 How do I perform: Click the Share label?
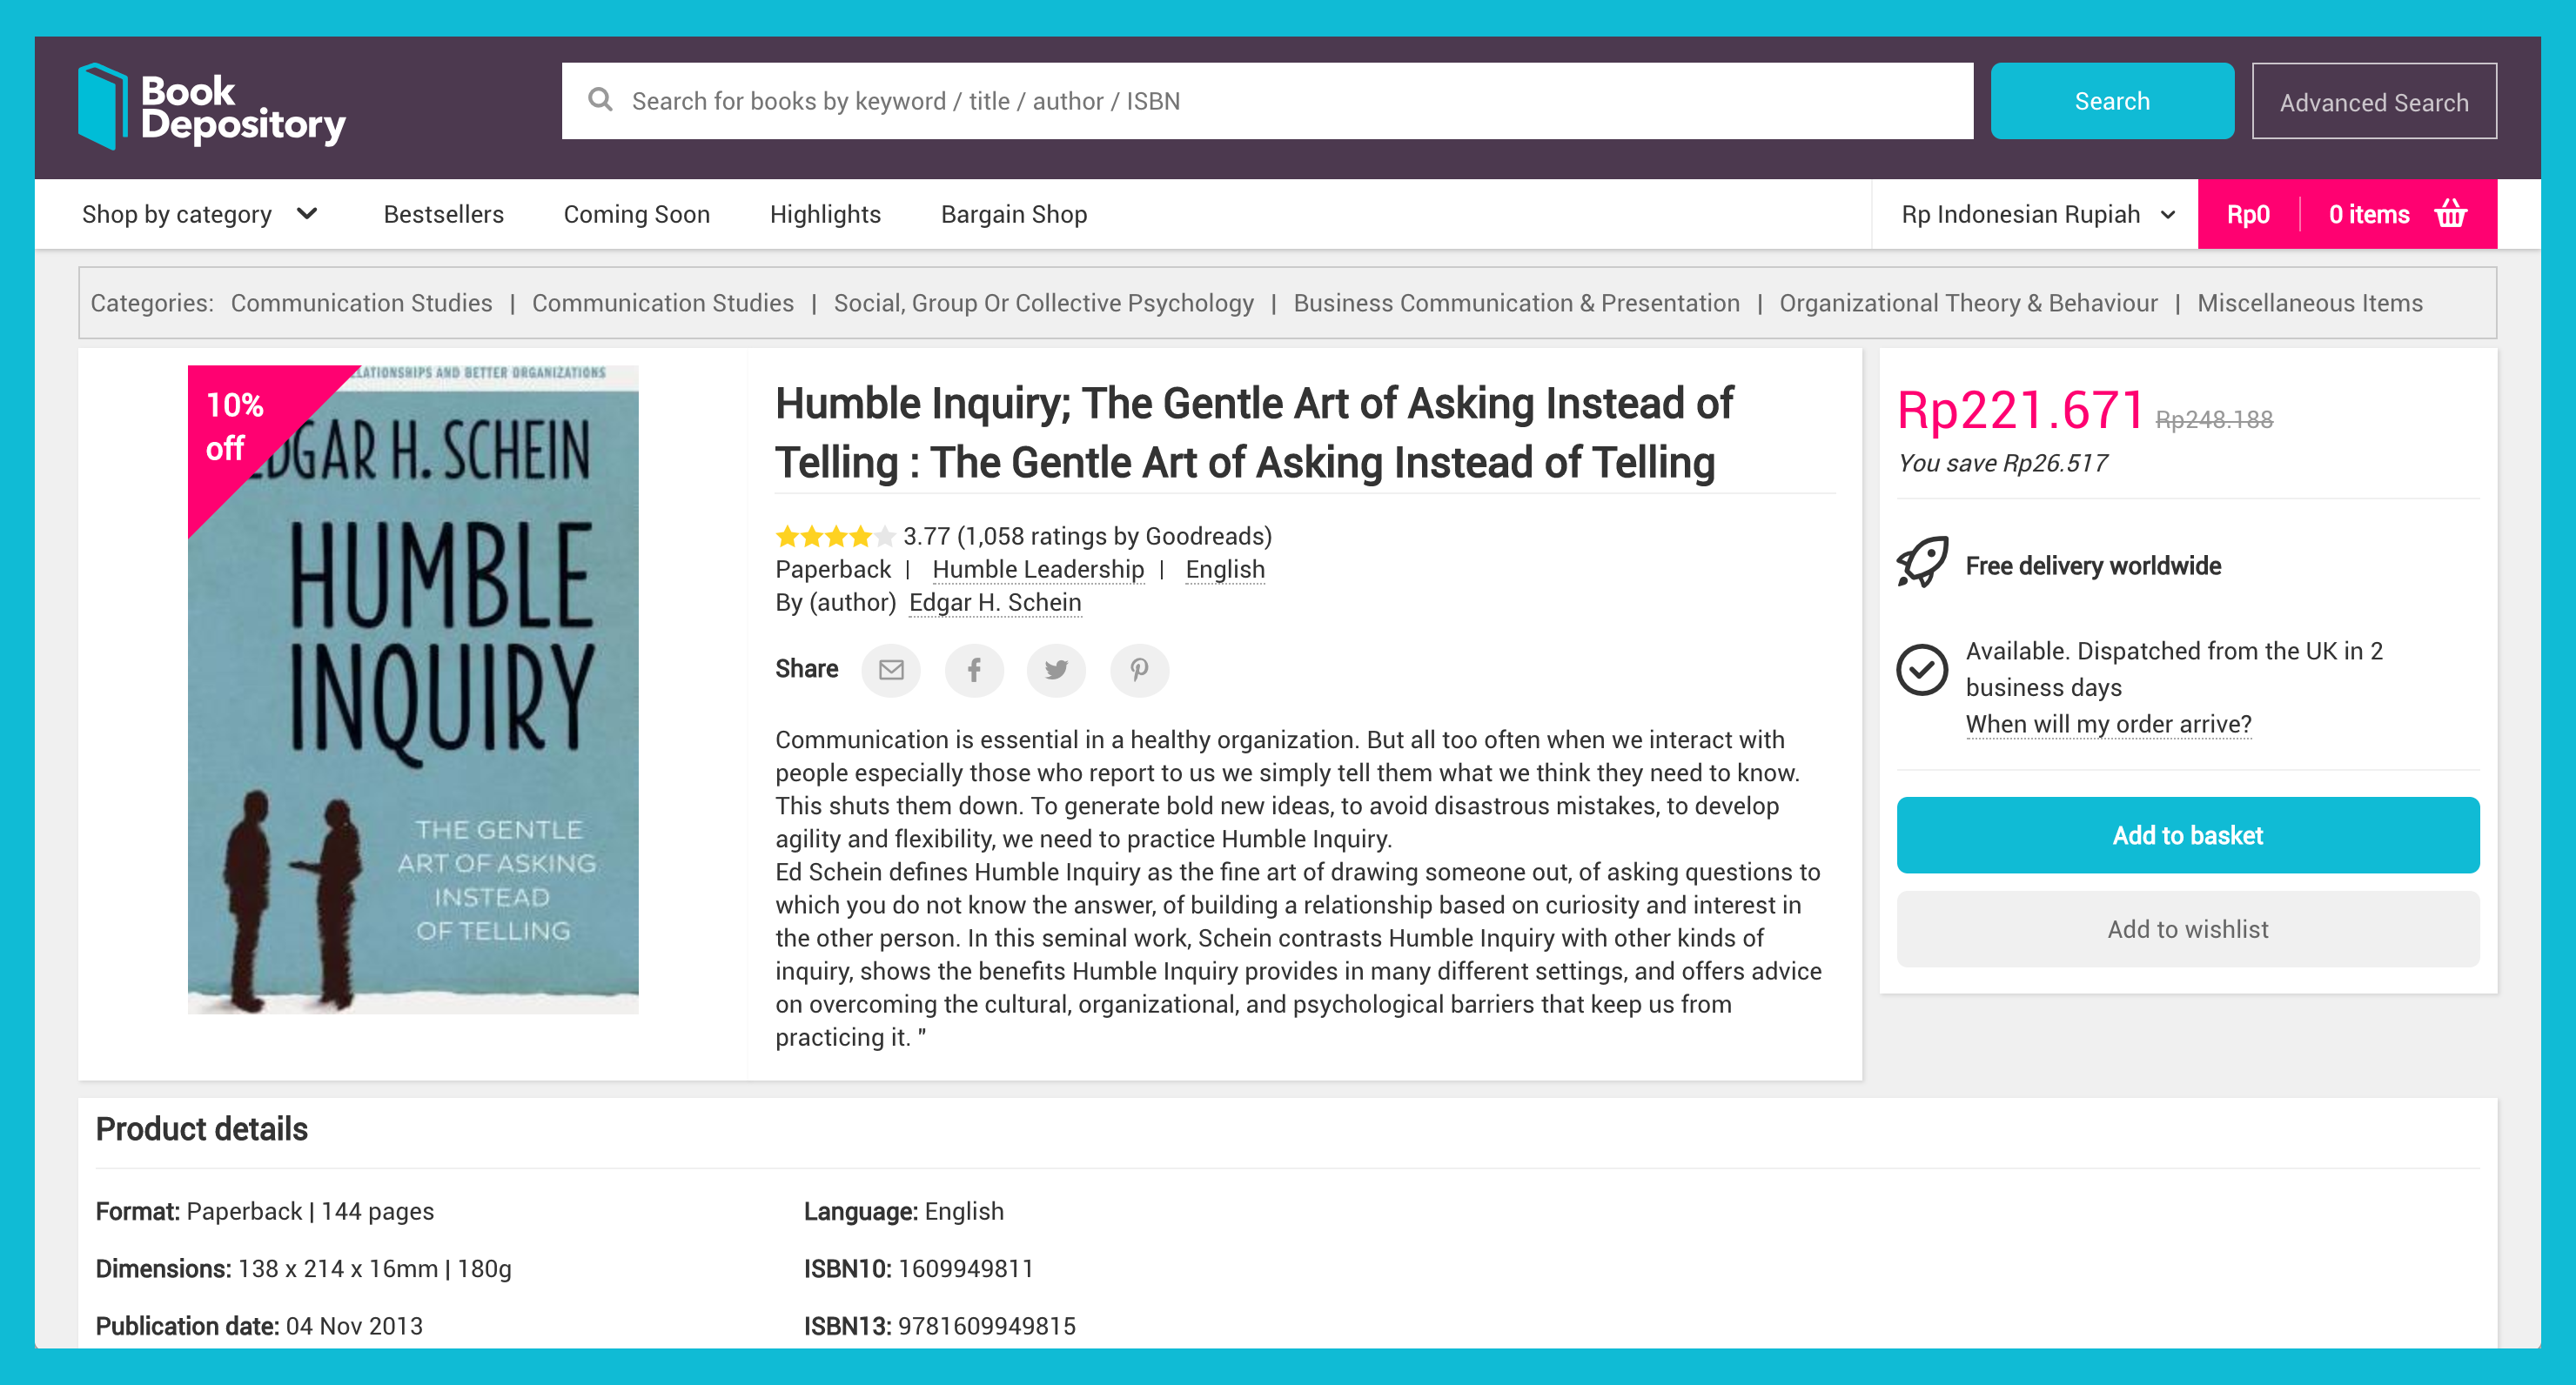806,669
